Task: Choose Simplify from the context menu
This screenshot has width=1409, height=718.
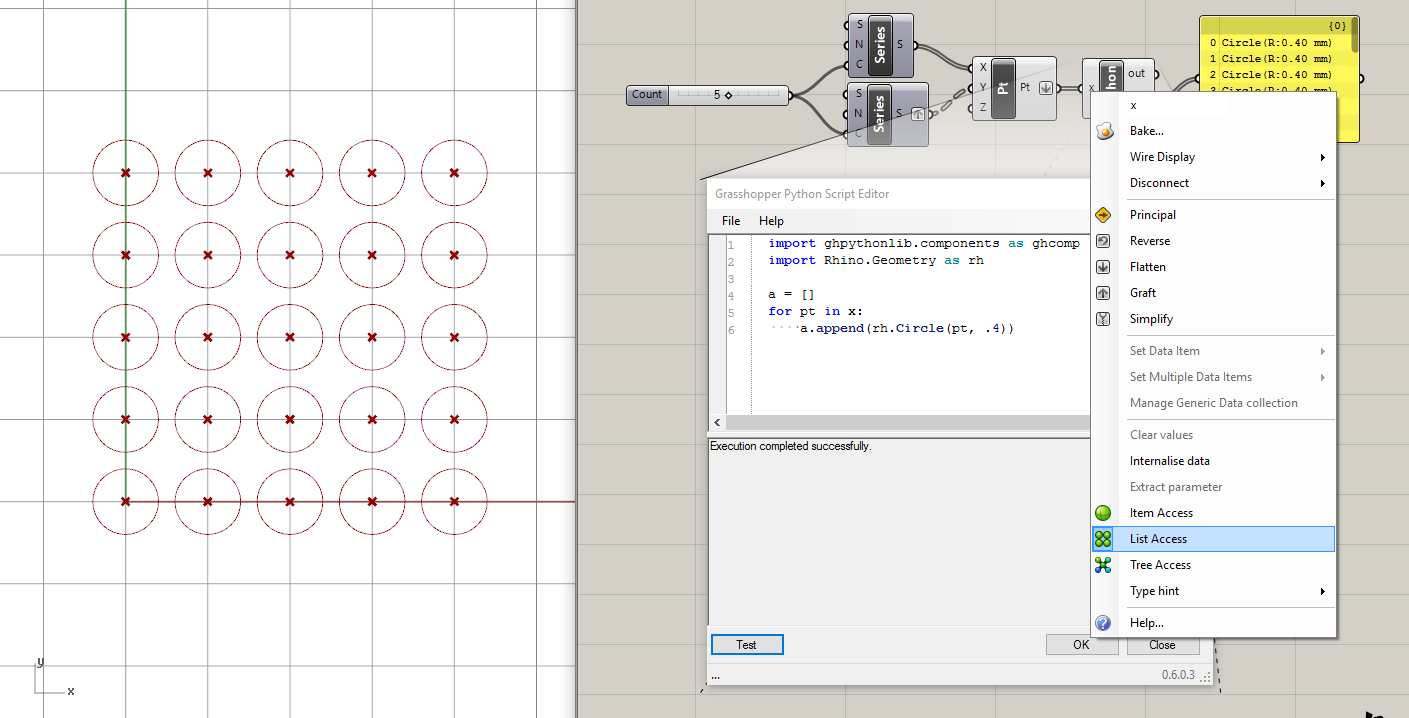Action: click(1151, 318)
